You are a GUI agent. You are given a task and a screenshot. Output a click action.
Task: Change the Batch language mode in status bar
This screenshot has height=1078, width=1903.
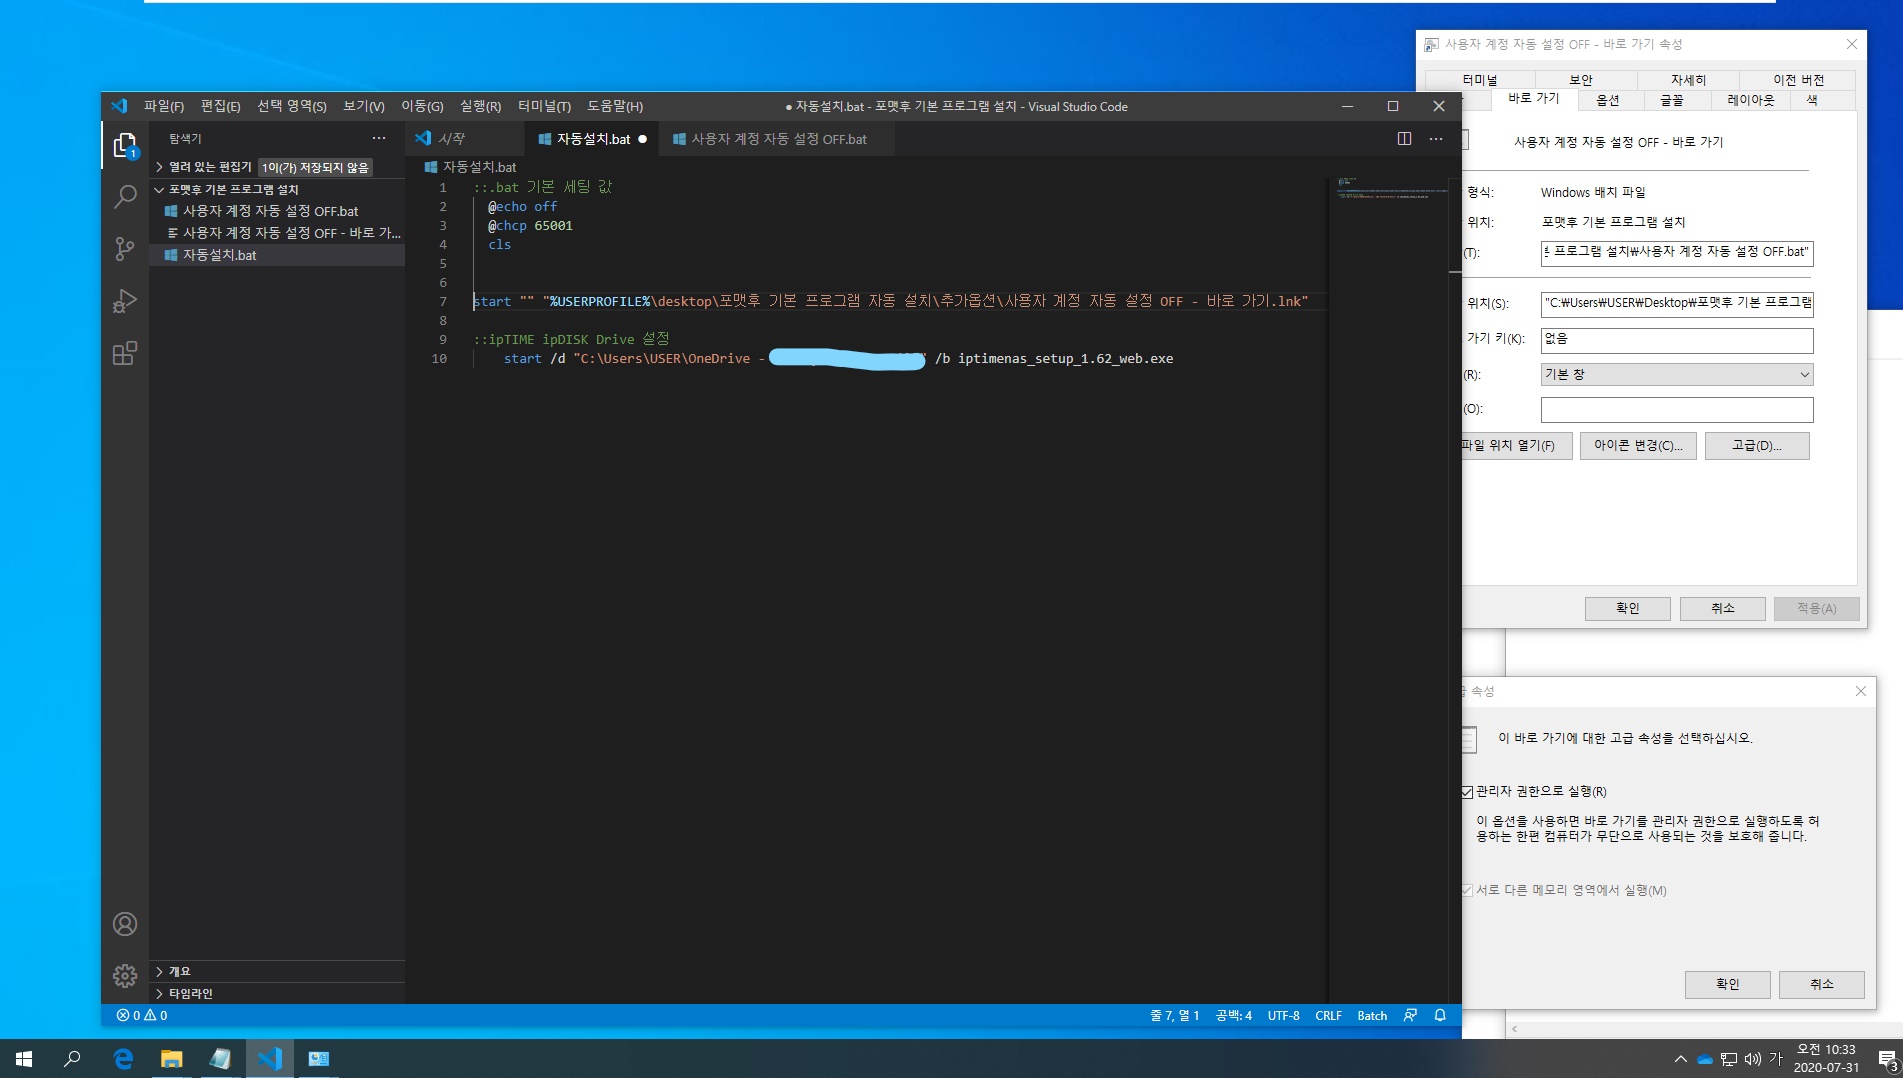[x=1371, y=1015]
